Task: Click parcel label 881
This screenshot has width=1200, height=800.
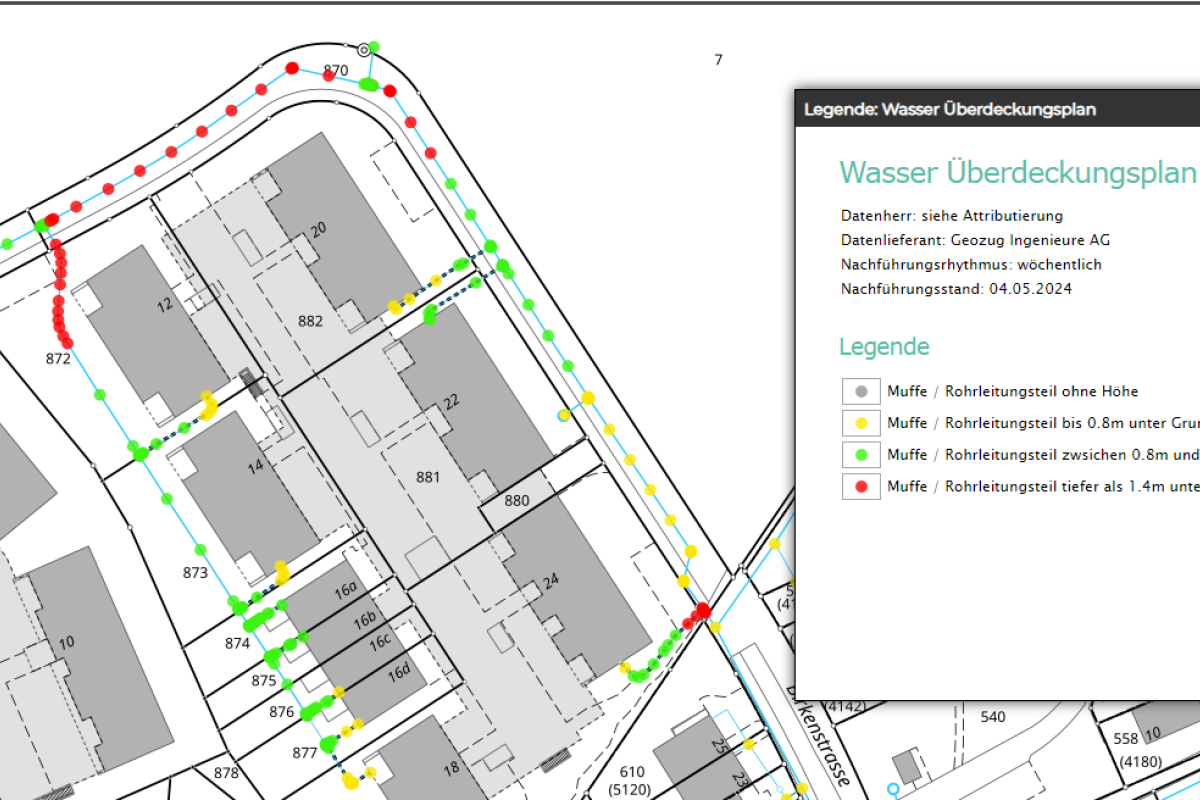Action: pos(428,477)
